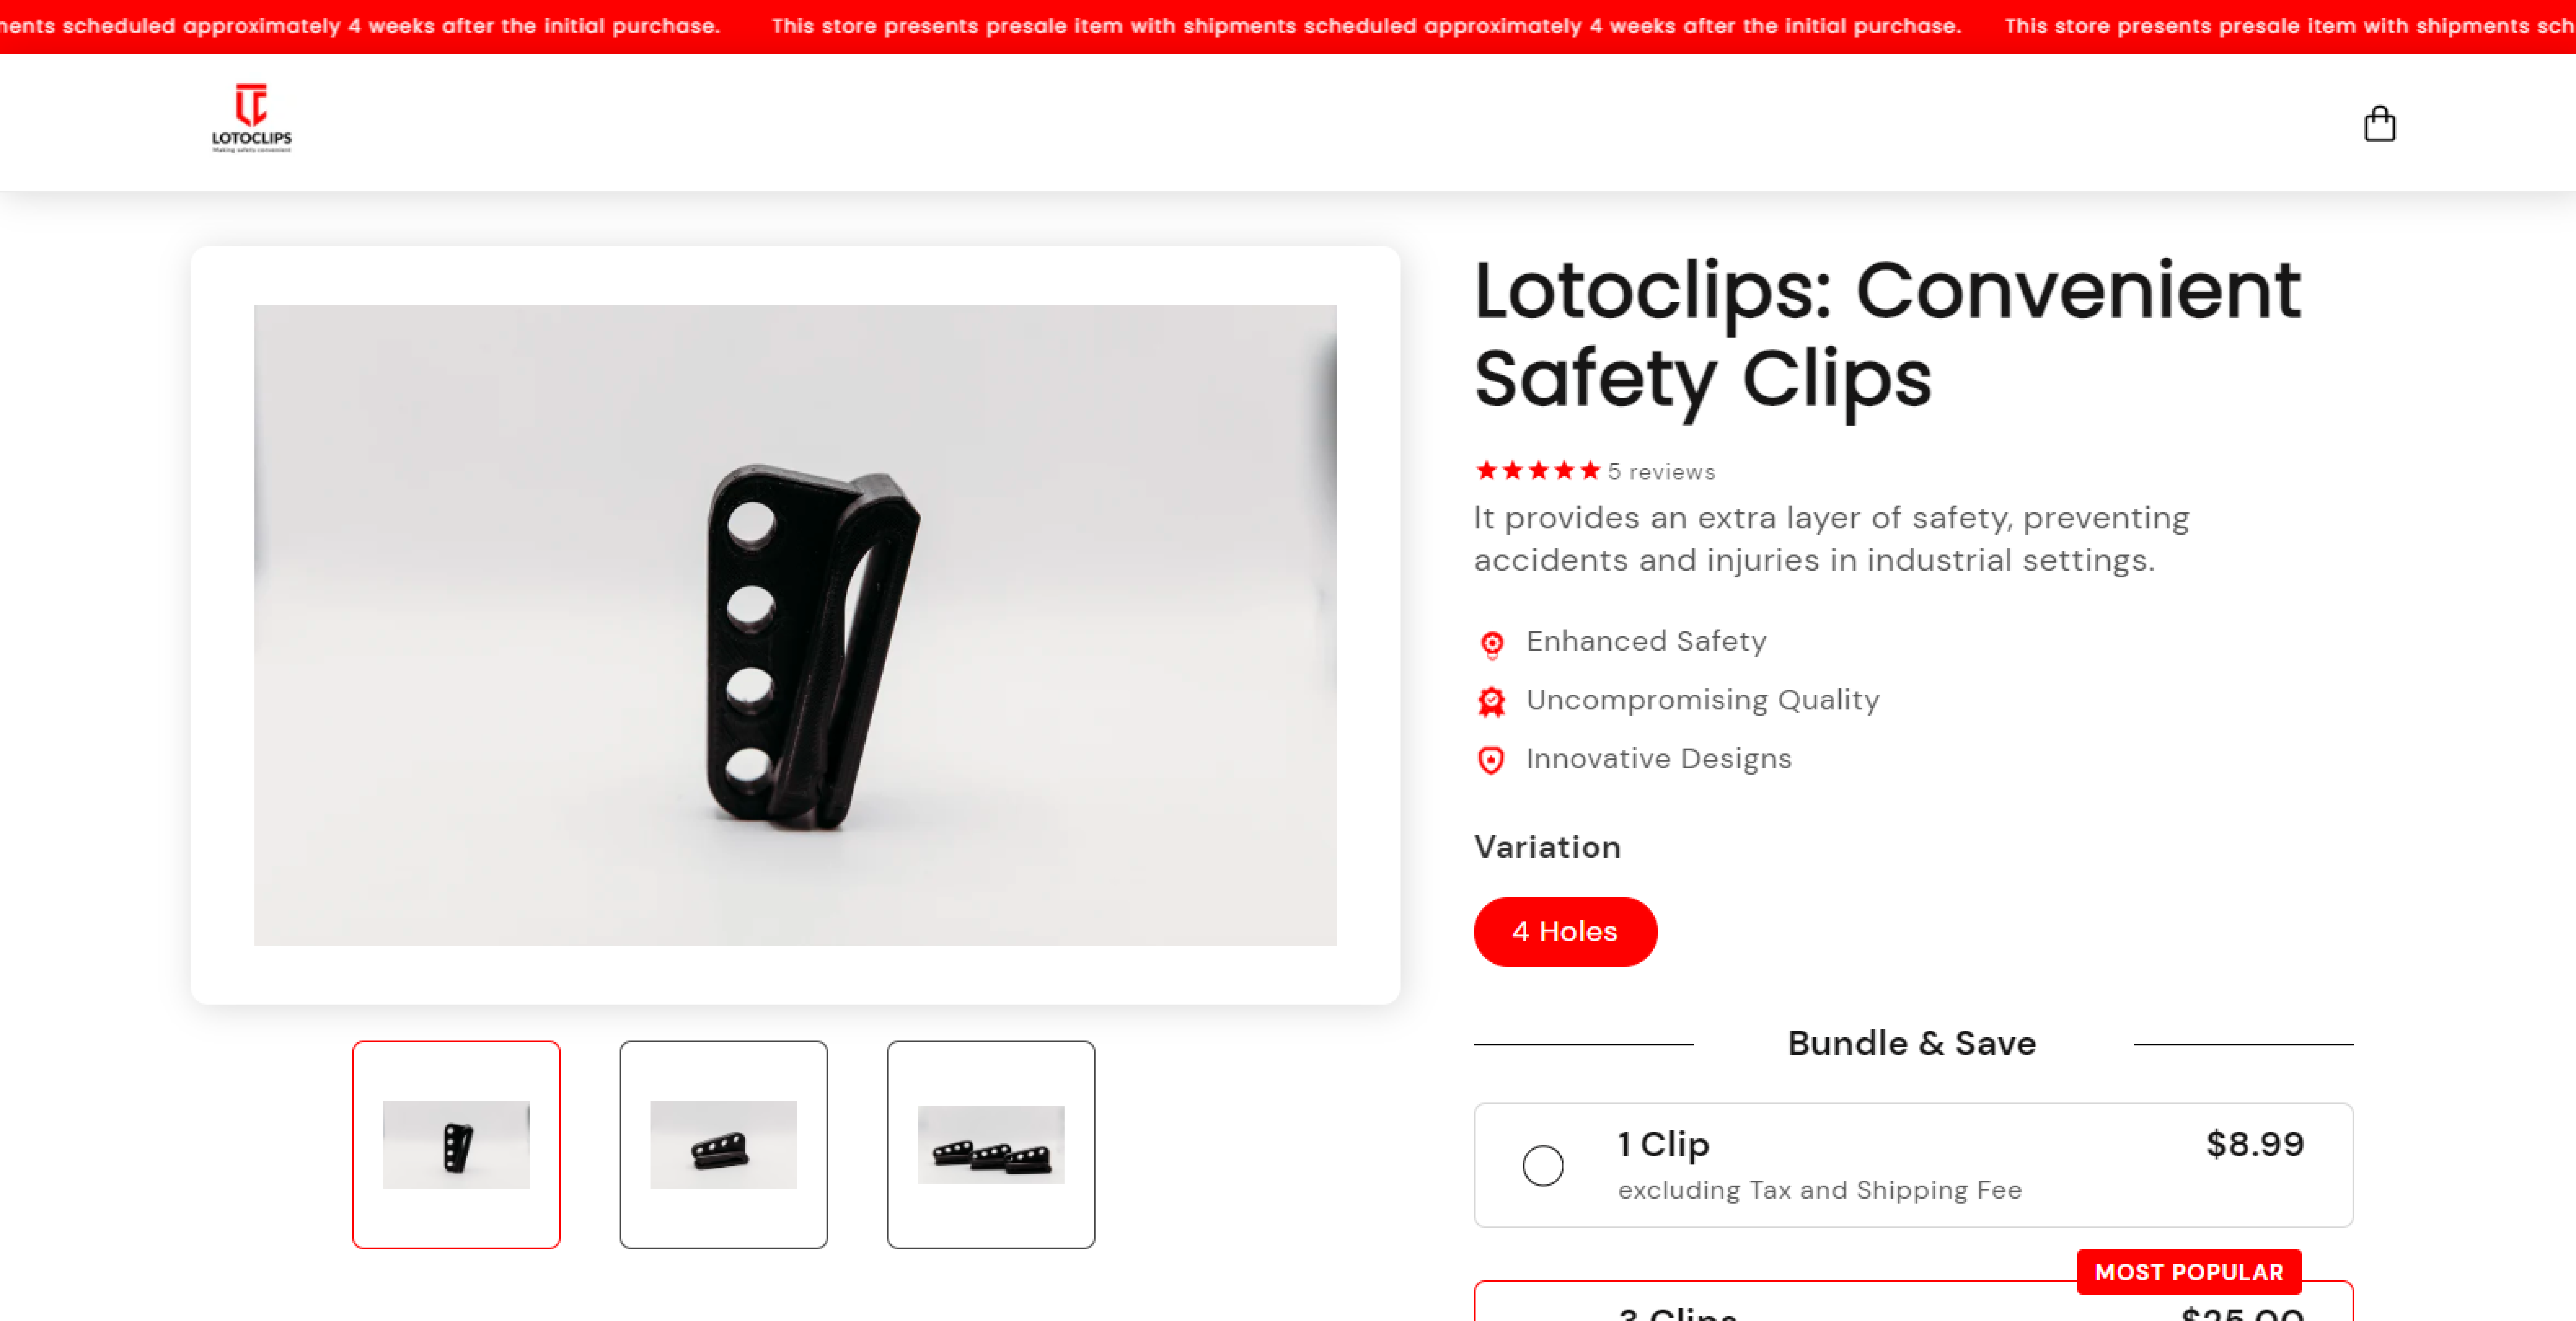The width and height of the screenshot is (2576, 1321).
Task: Click the Enhanced Safety badge icon
Action: tap(1491, 644)
